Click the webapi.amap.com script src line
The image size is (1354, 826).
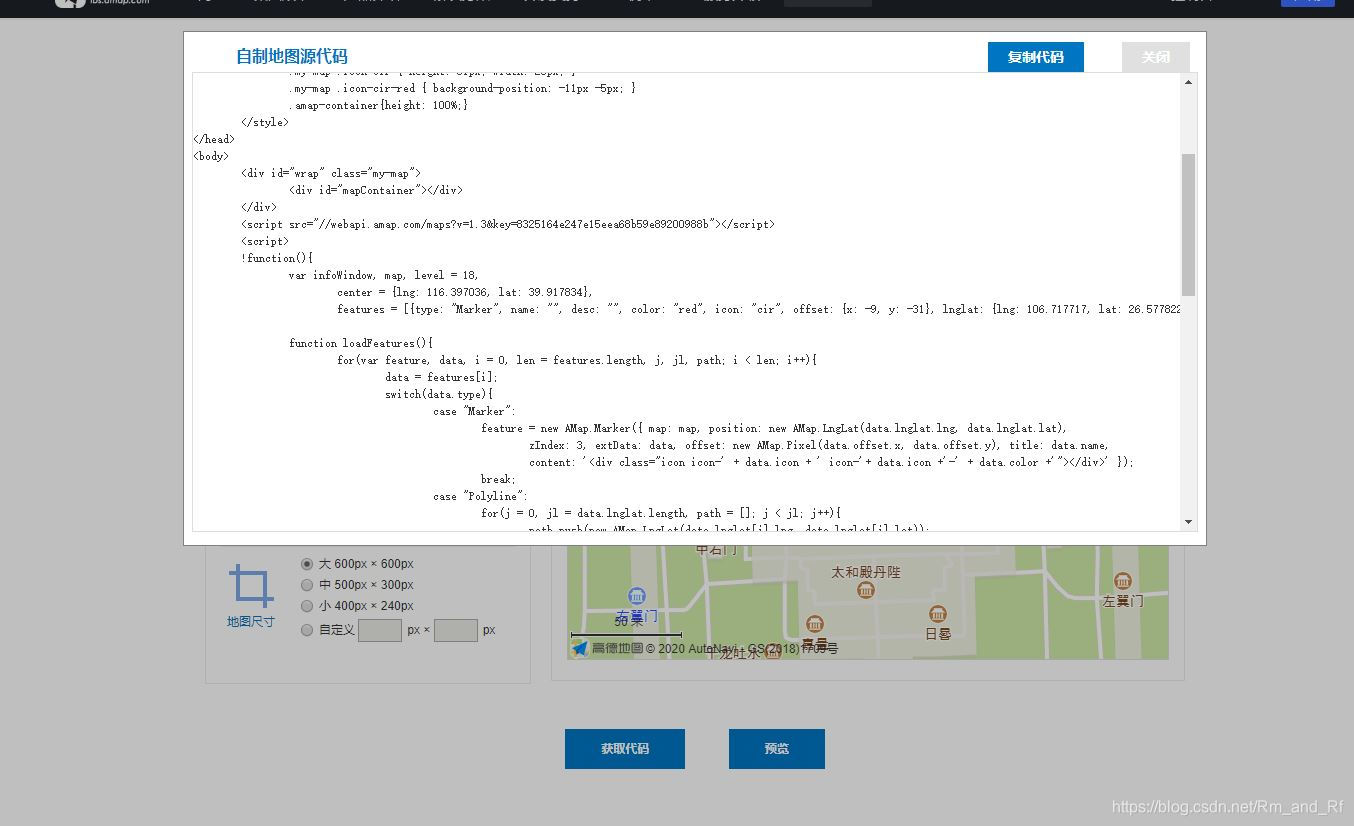507,224
